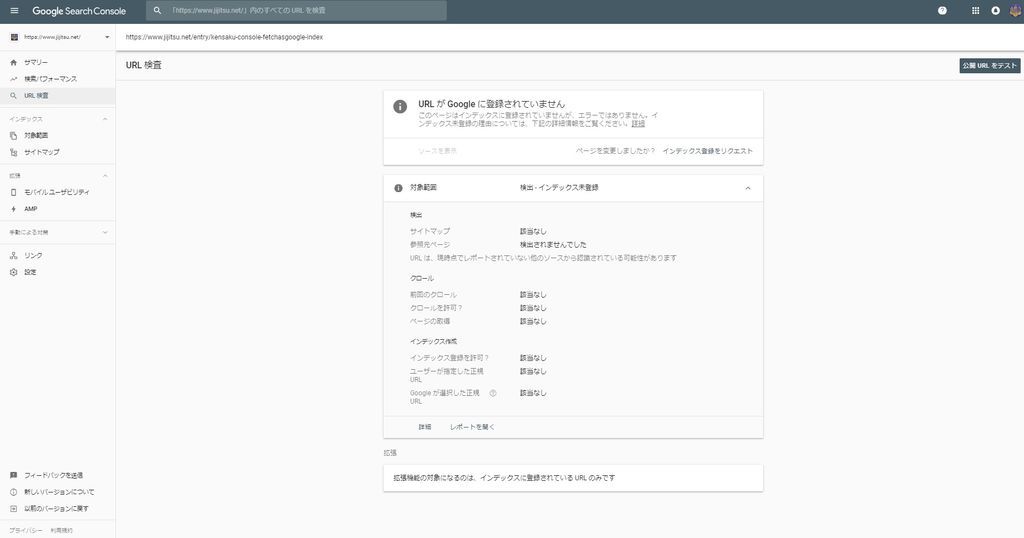Open the property selector https://www.jijitsu.net/ dropdown
Viewport: 1024px width, 538px height.
click(x=58, y=37)
